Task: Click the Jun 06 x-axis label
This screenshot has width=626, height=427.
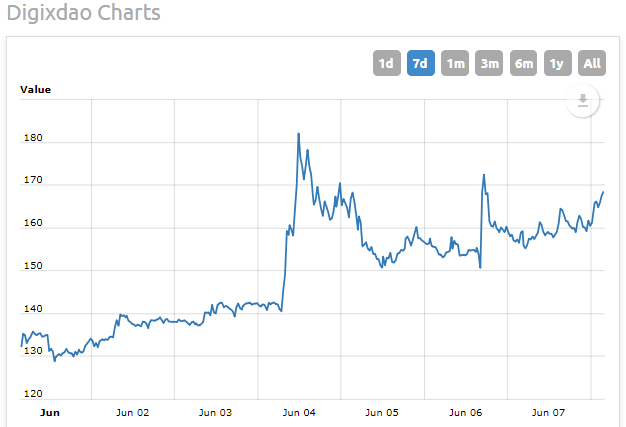Action: 466,413
